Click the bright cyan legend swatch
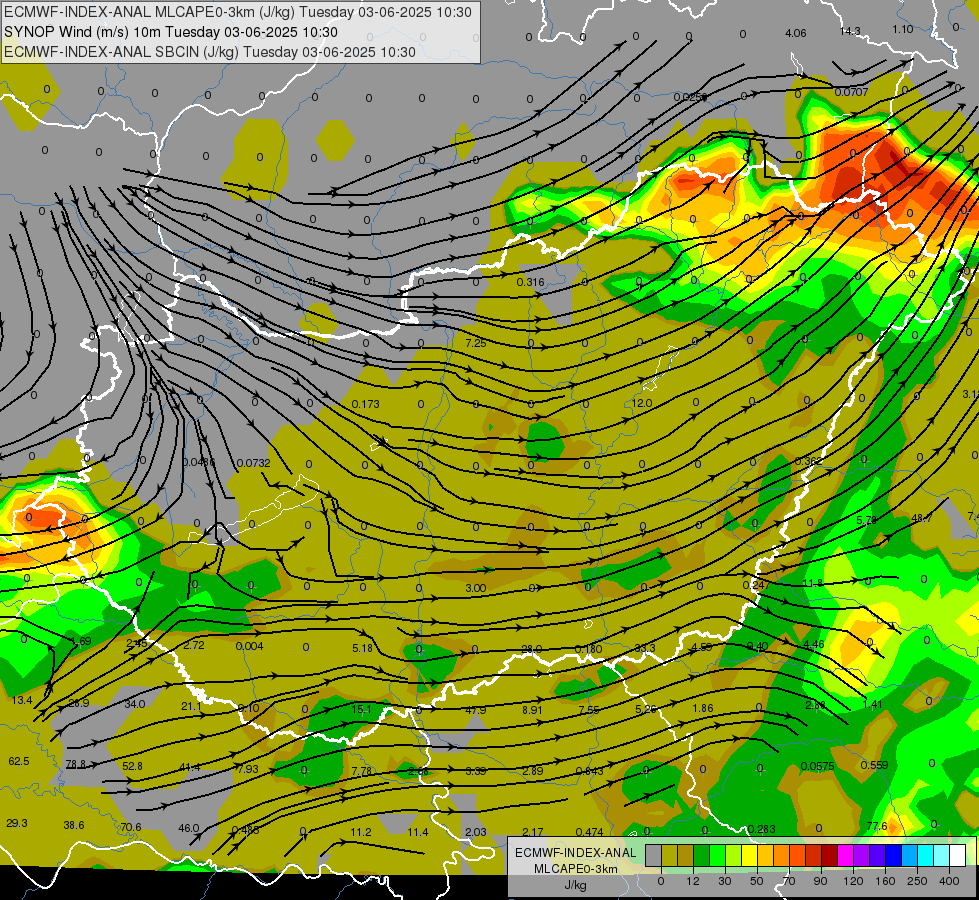Screen dimensions: 979x900 (x=927, y=855)
